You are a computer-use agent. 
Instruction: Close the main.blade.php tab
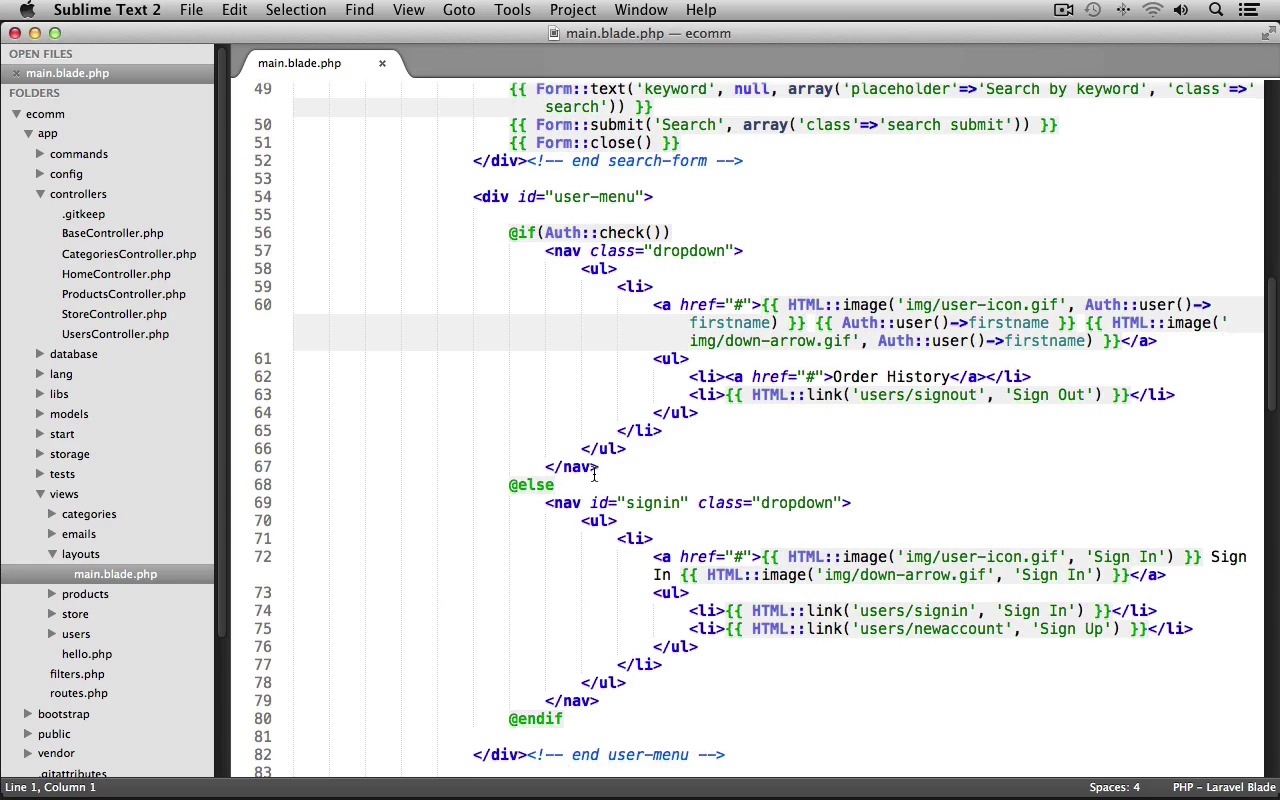(382, 63)
